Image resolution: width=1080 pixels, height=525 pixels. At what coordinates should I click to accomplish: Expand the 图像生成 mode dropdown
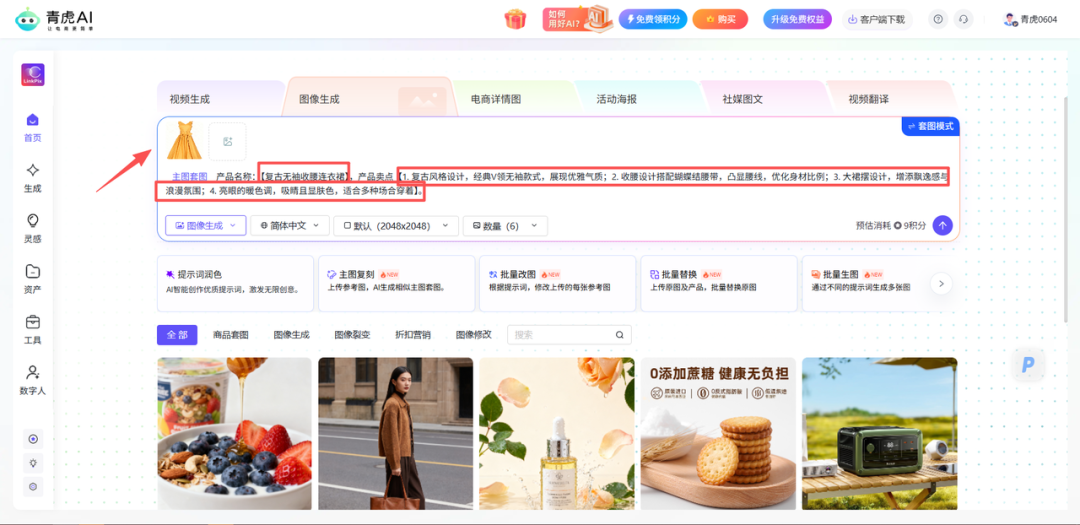tap(206, 225)
